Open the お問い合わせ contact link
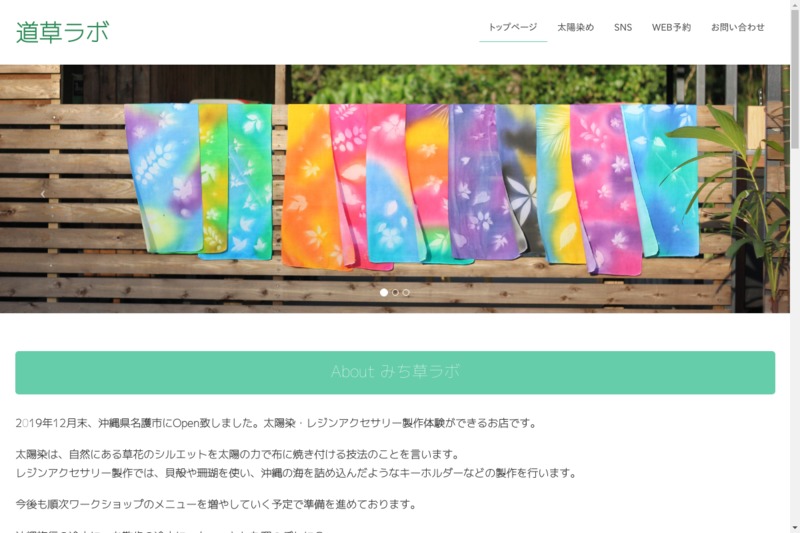Viewport: 800px width, 533px height. coord(738,28)
